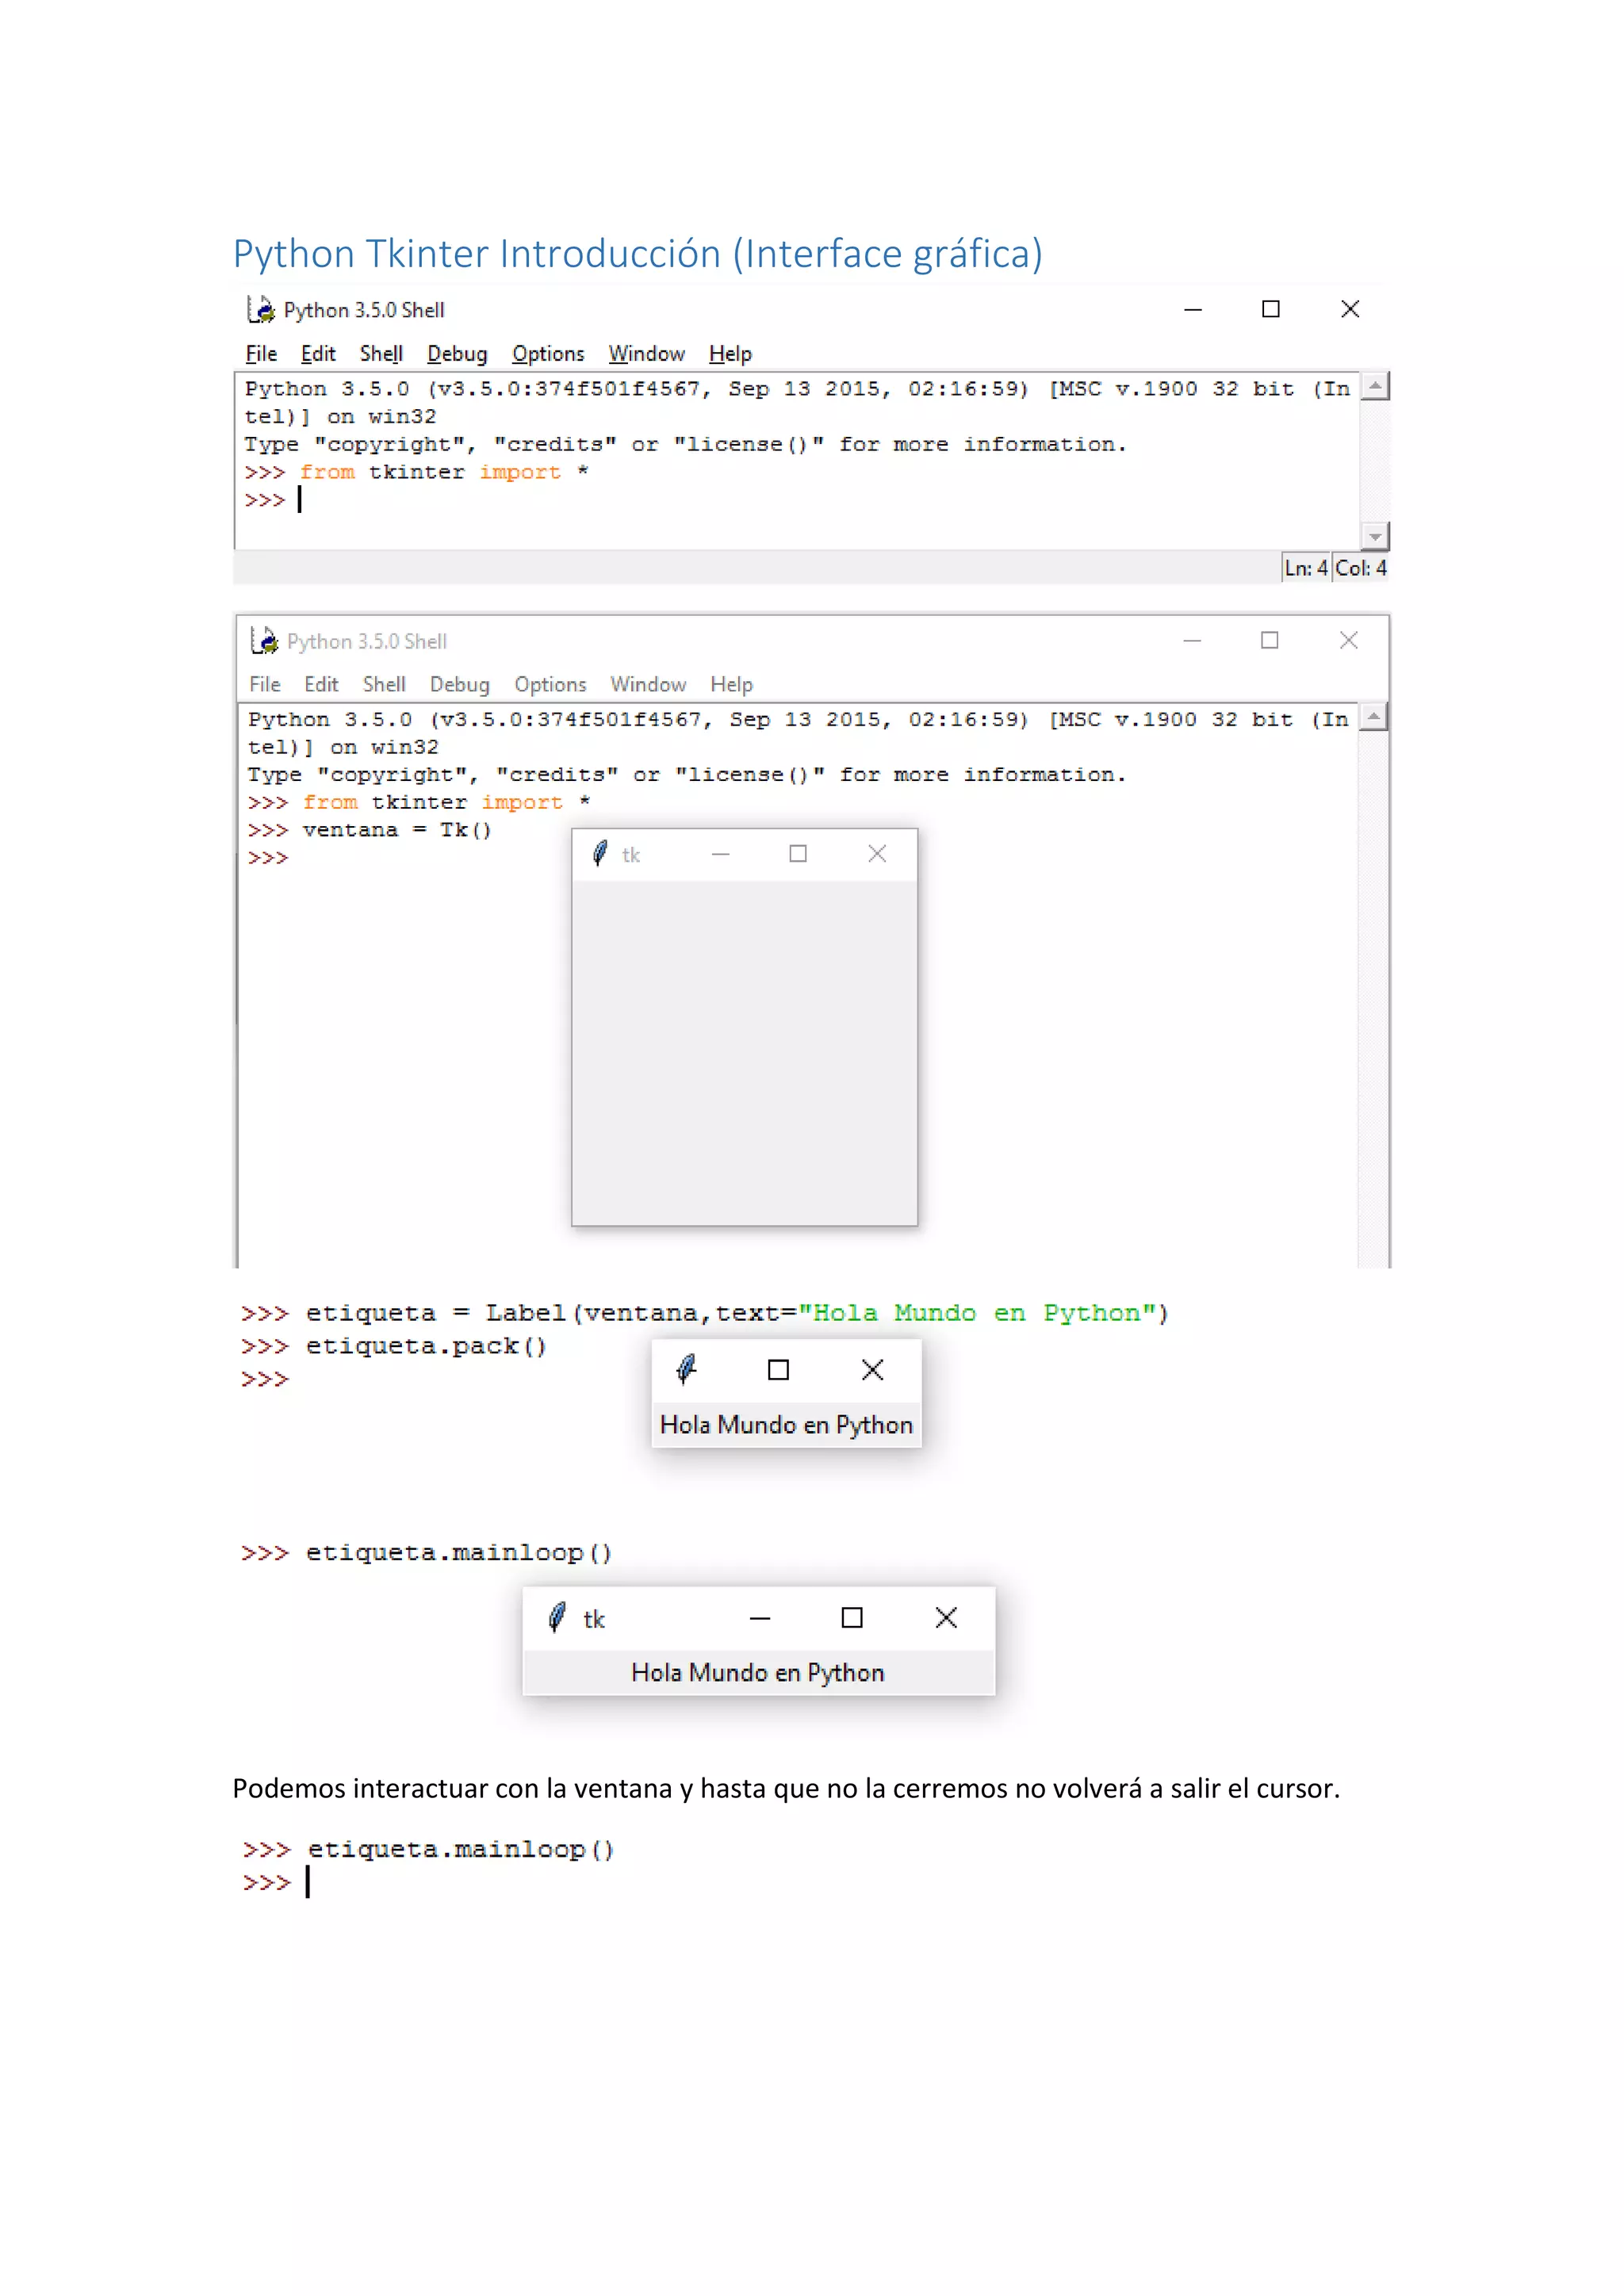Open the Options menu in top shell
Image resolution: width=1624 pixels, height=2296 pixels.
pyautogui.click(x=547, y=353)
